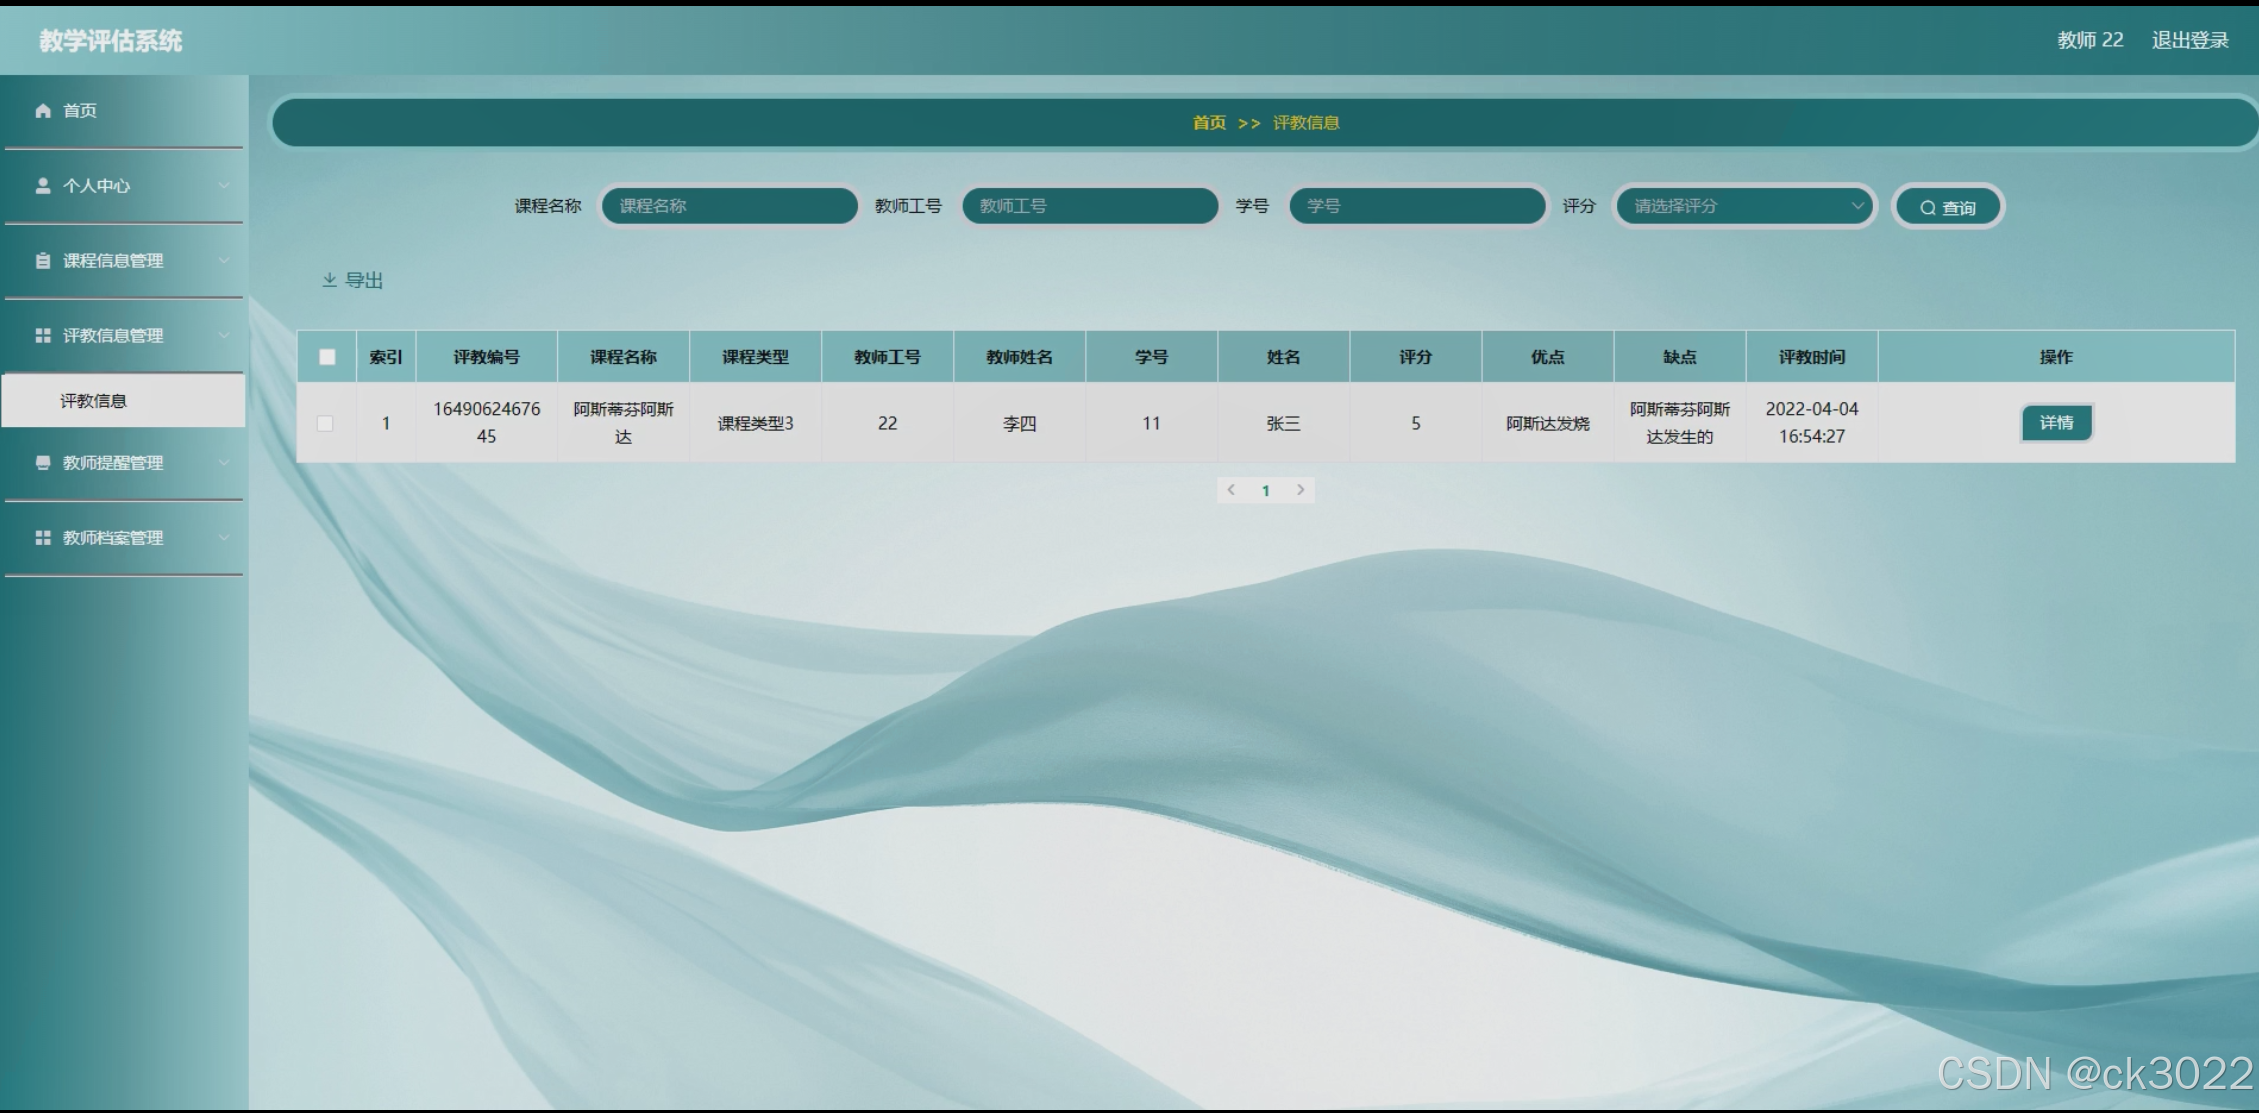
Task: Click the grid icon beside 教师档案管理
Action: (x=43, y=538)
